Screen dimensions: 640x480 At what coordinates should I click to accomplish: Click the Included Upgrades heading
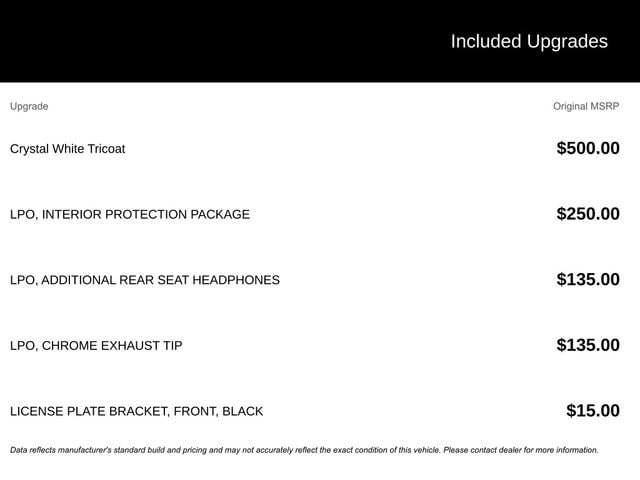[529, 41]
